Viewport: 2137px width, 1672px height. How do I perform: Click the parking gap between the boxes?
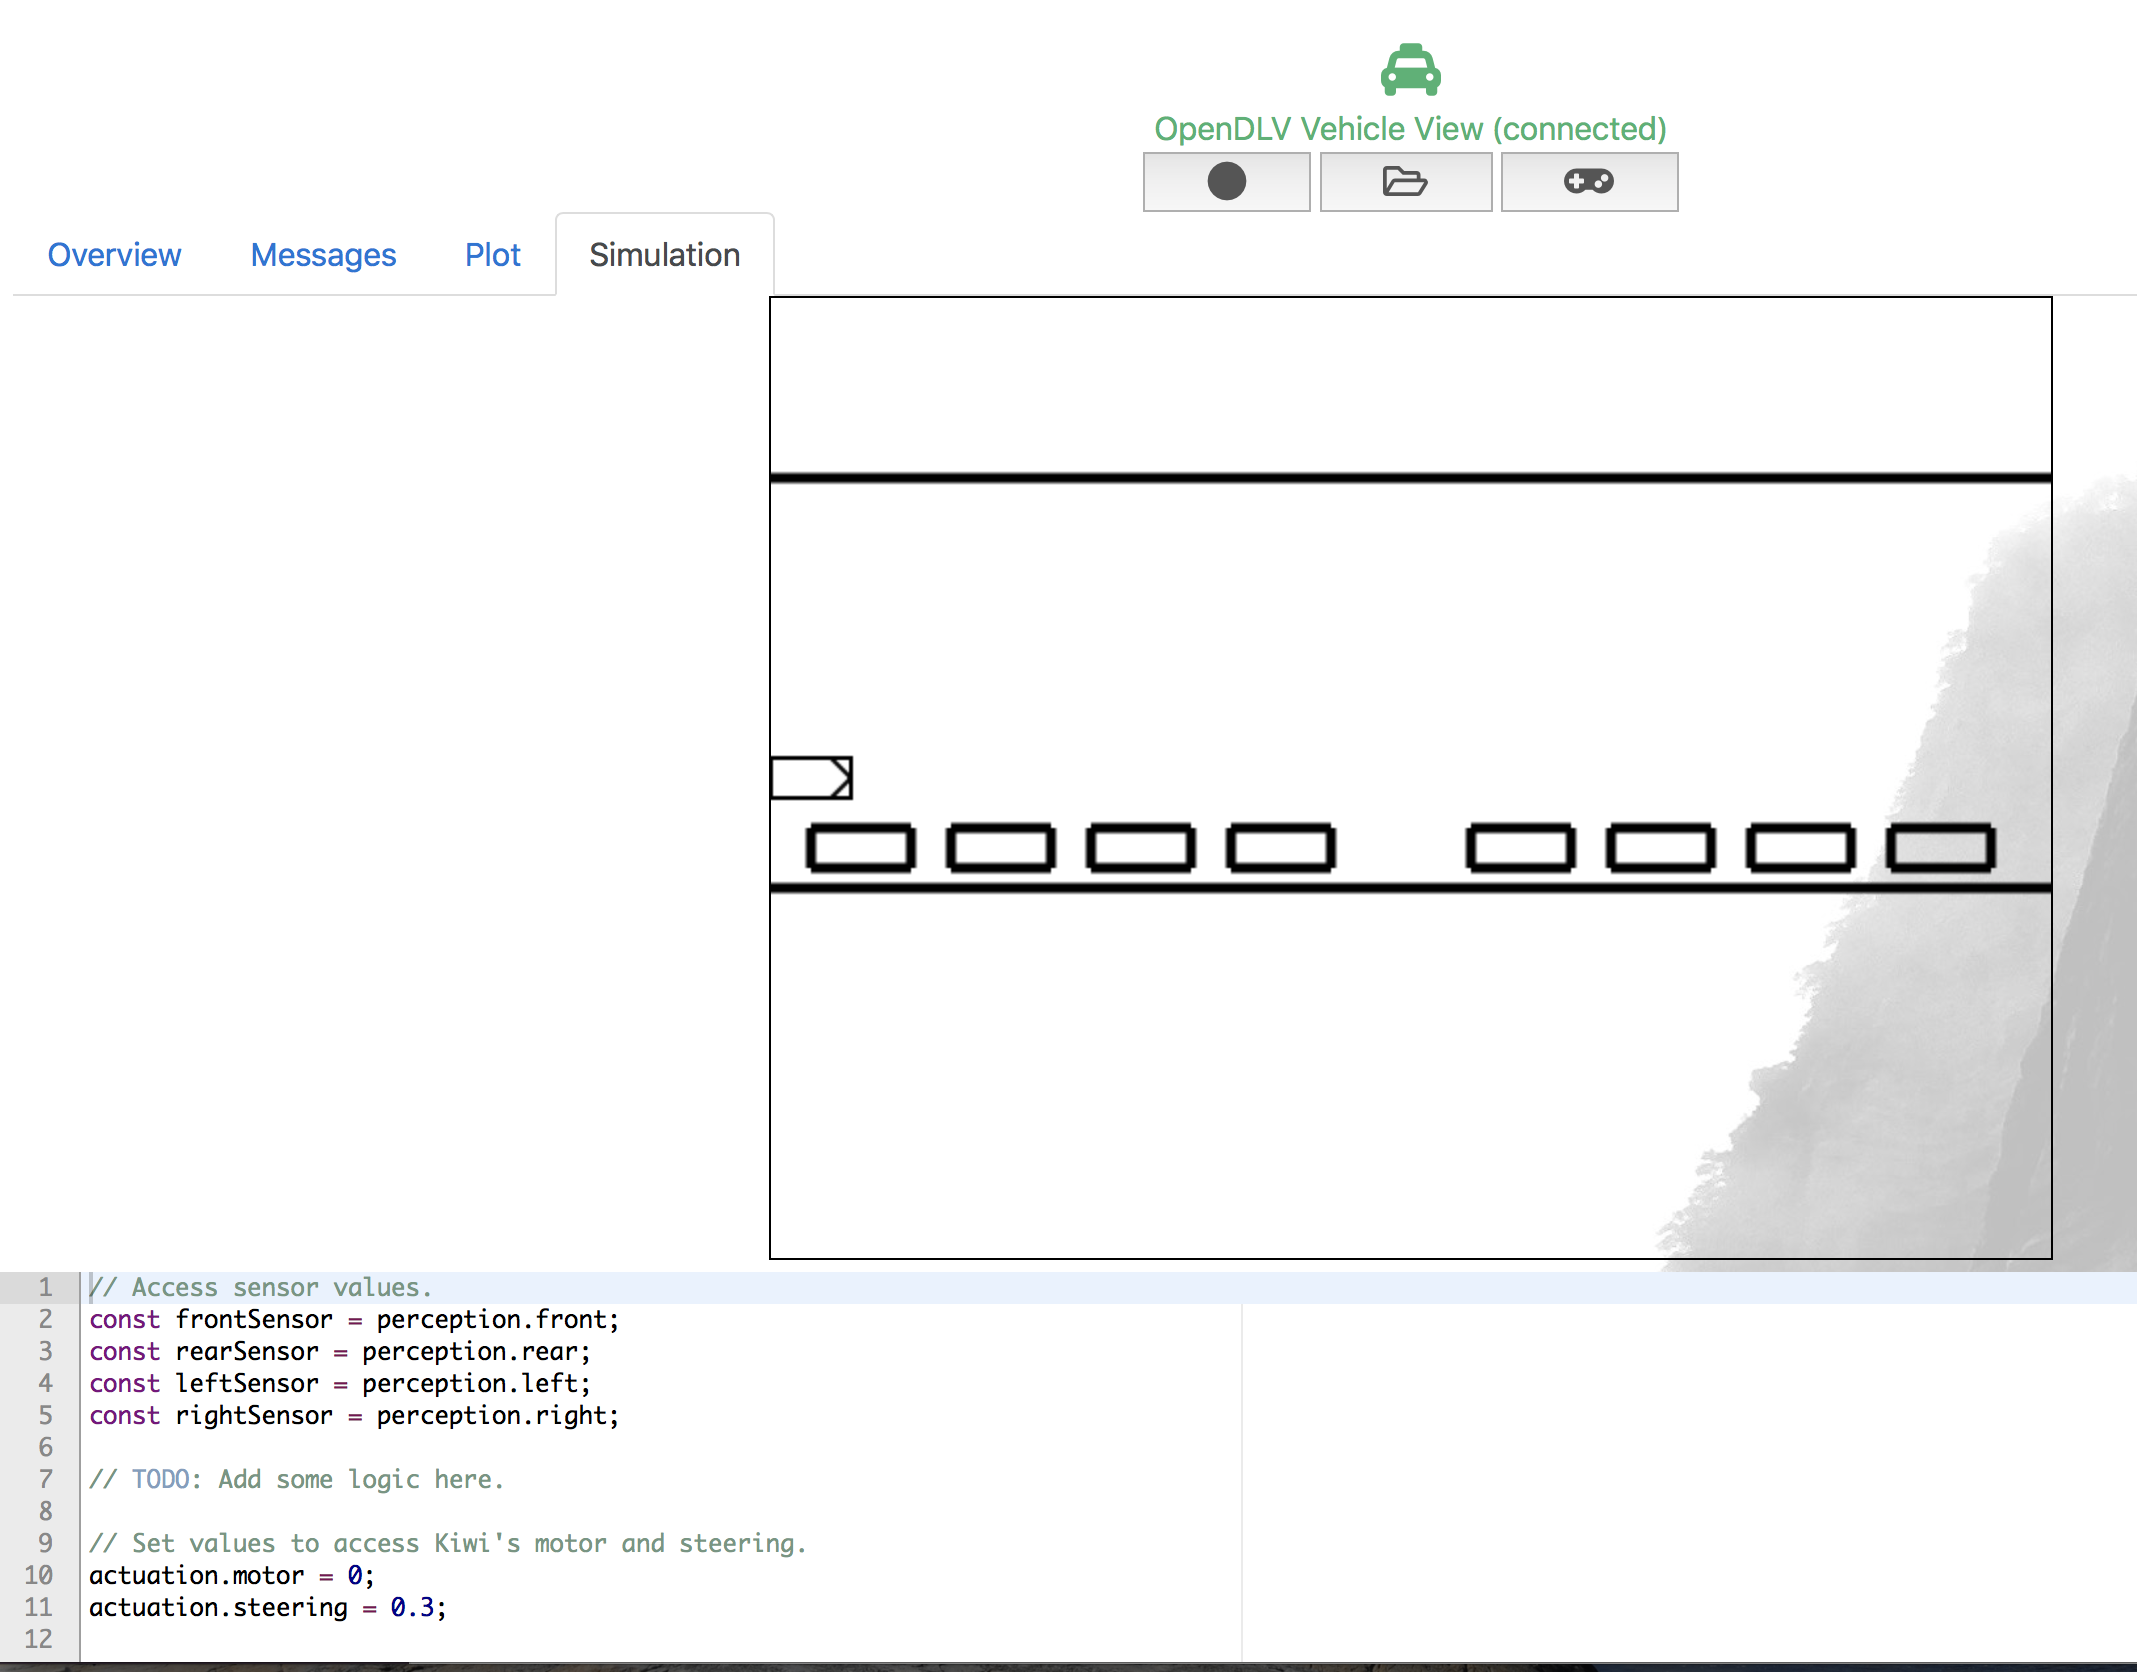point(1400,848)
